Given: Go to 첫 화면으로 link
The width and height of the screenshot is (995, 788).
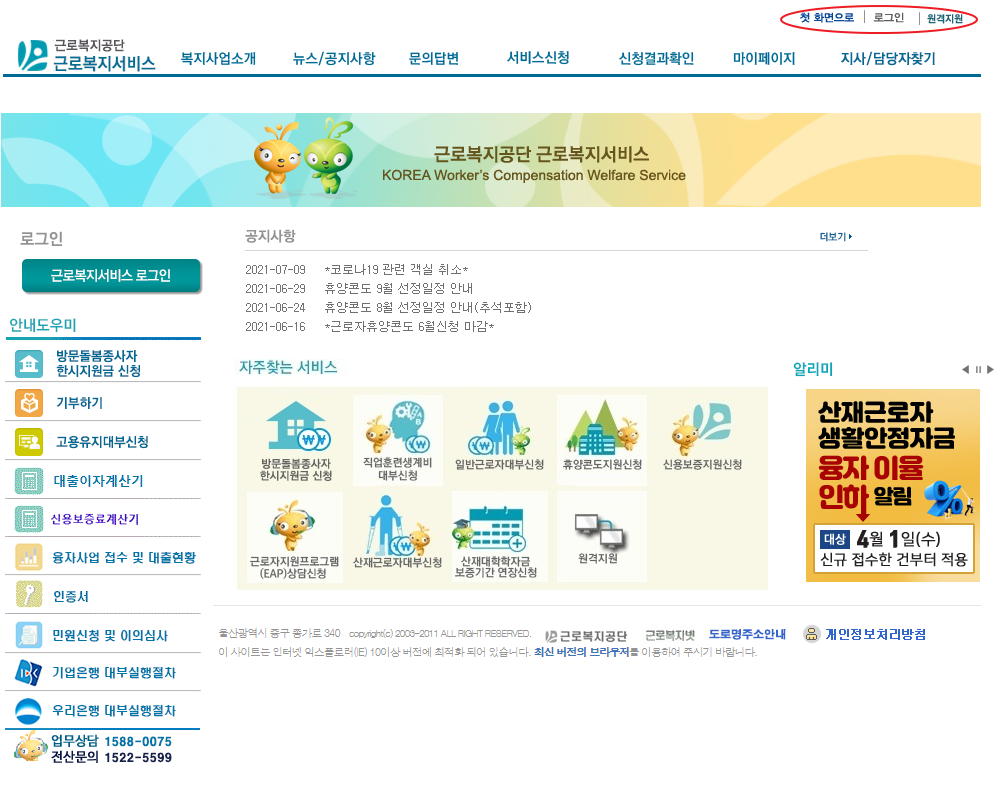Looking at the screenshot, I should [x=827, y=18].
